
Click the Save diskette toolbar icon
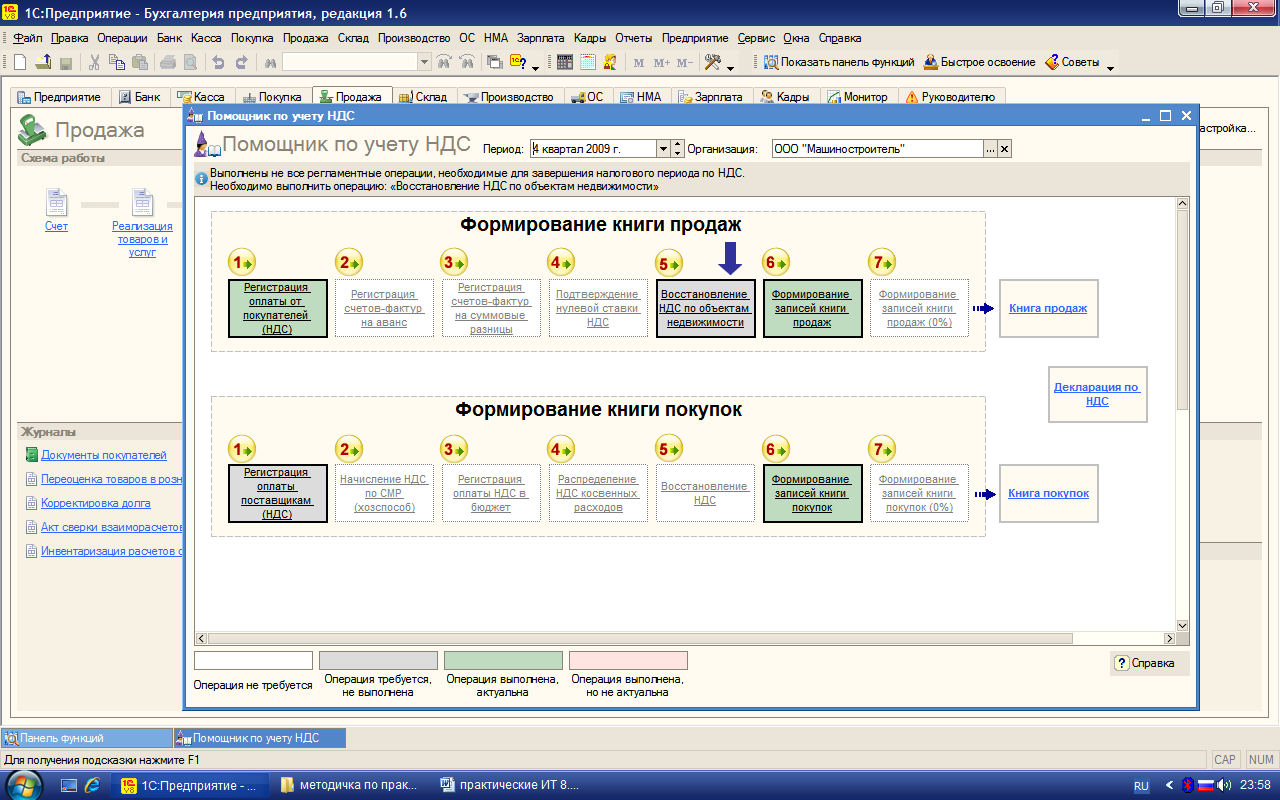tap(65, 62)
